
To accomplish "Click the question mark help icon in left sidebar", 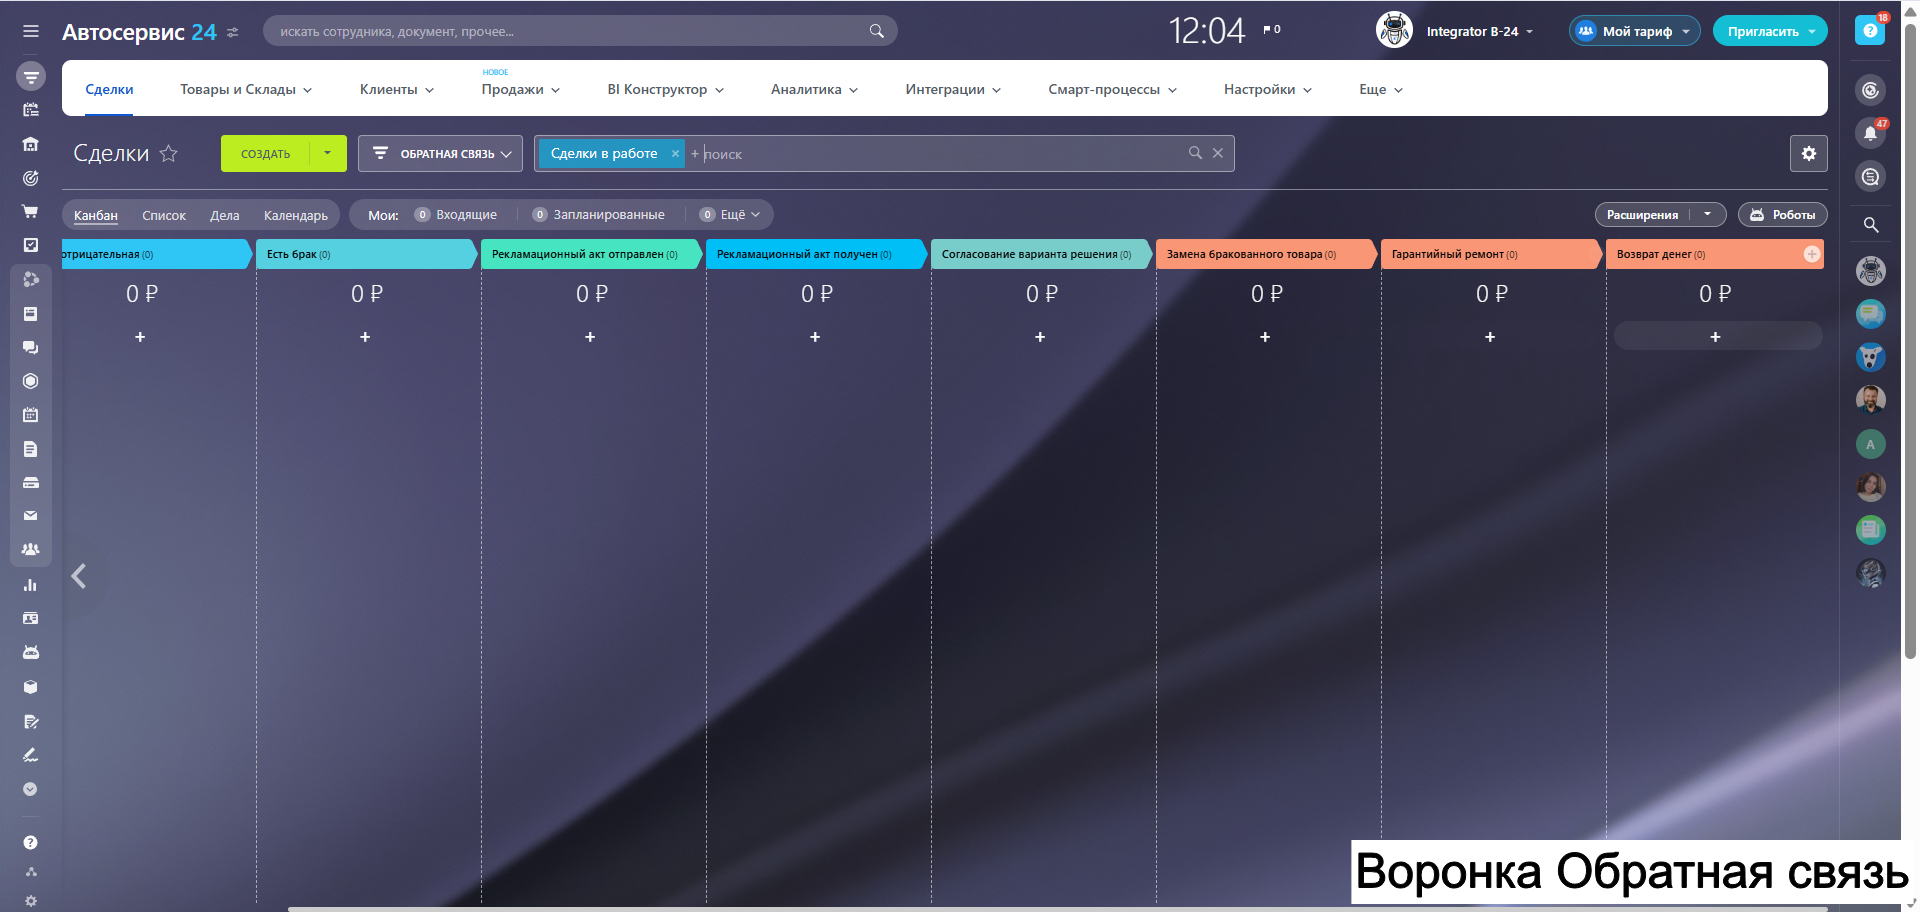I will 31,843.
